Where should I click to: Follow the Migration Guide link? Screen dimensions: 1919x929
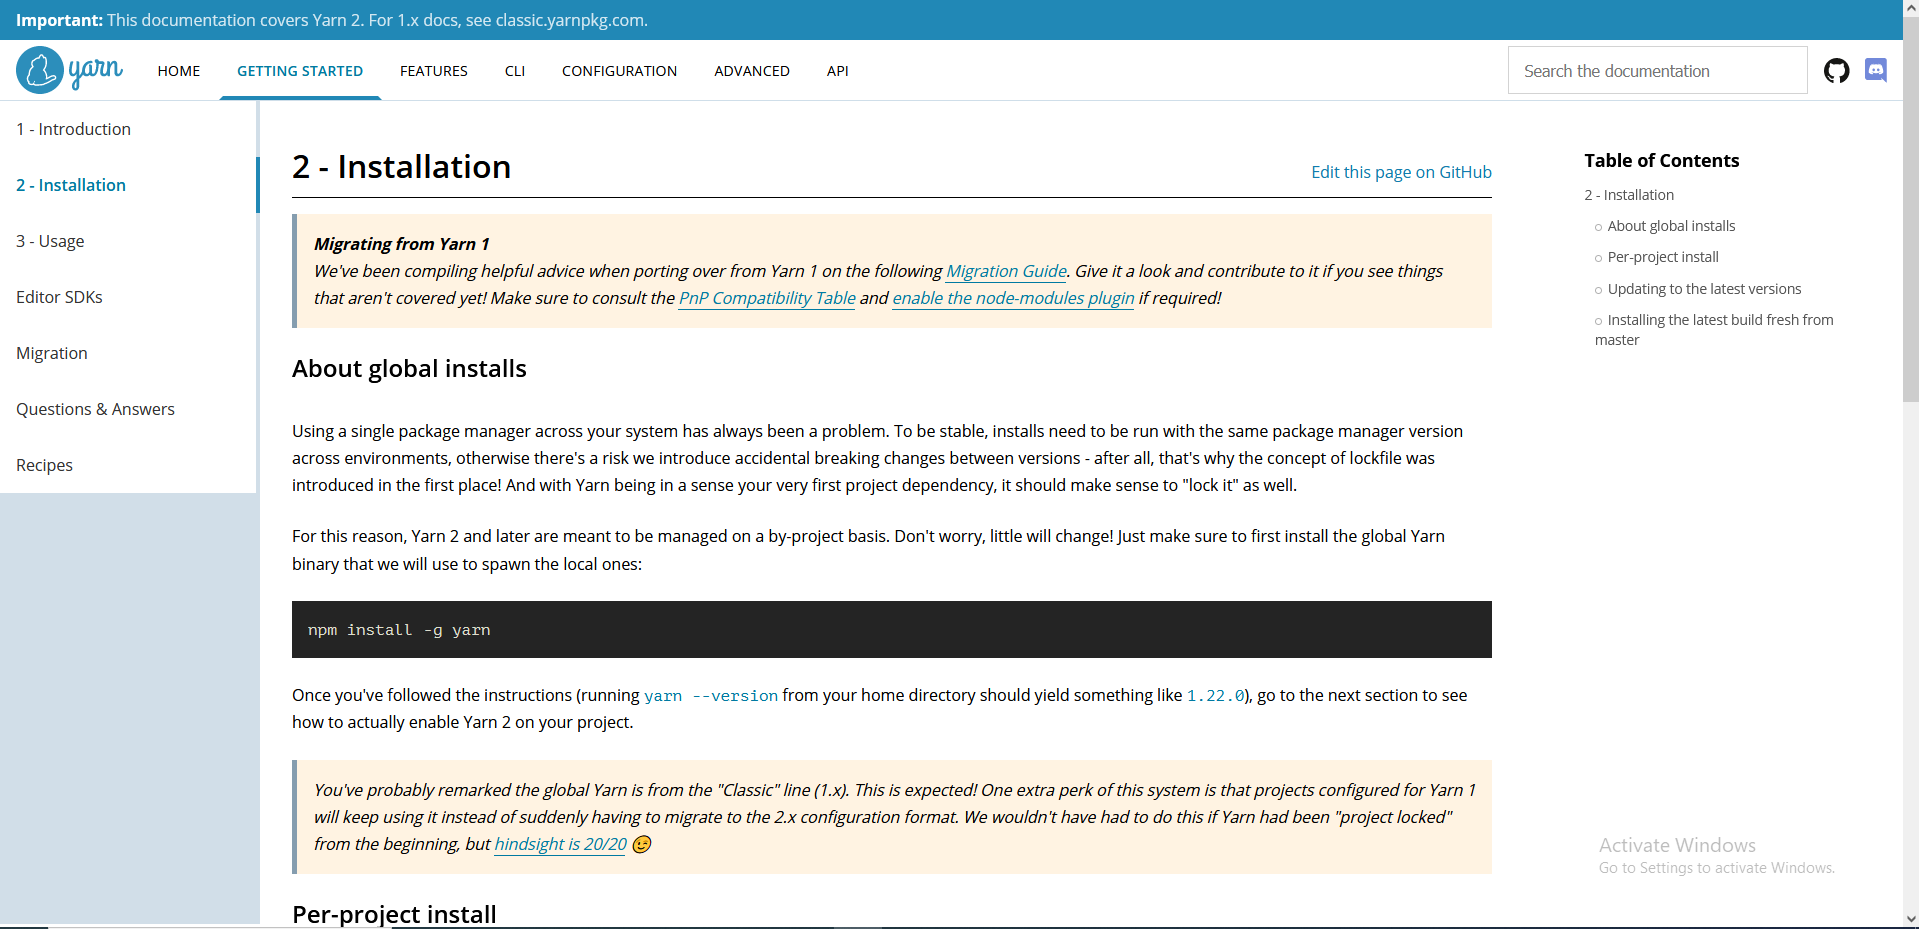(1006, 271)
